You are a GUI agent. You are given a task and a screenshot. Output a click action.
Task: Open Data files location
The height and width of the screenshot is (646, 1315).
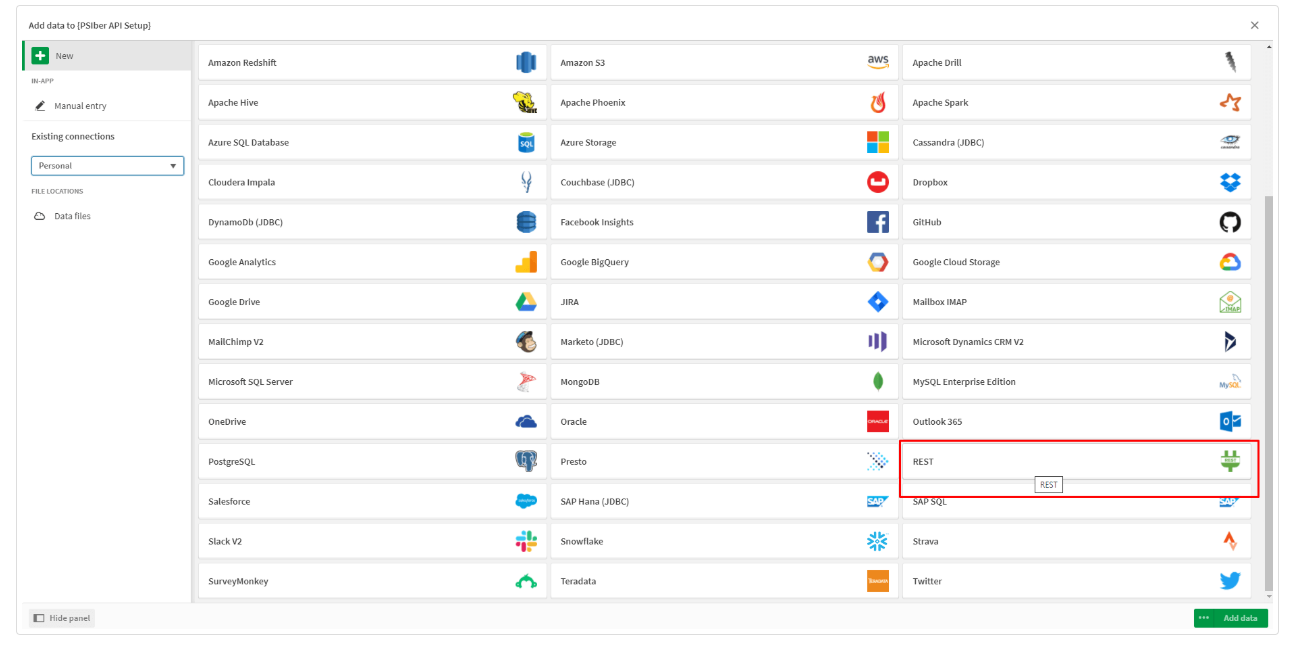point(71,216)
